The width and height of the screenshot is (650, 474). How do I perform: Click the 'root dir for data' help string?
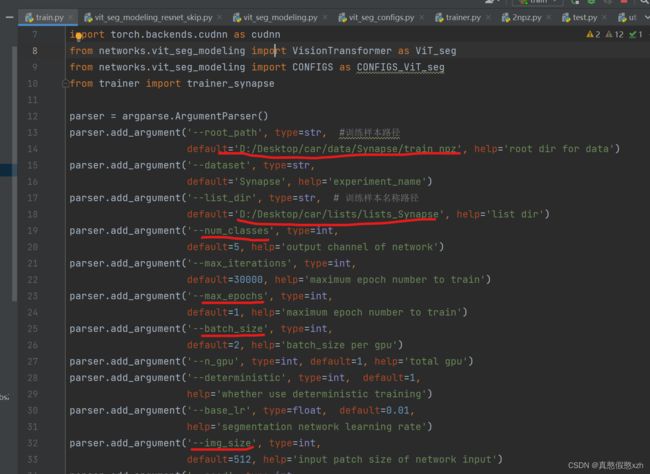click(x=559, y=149)
